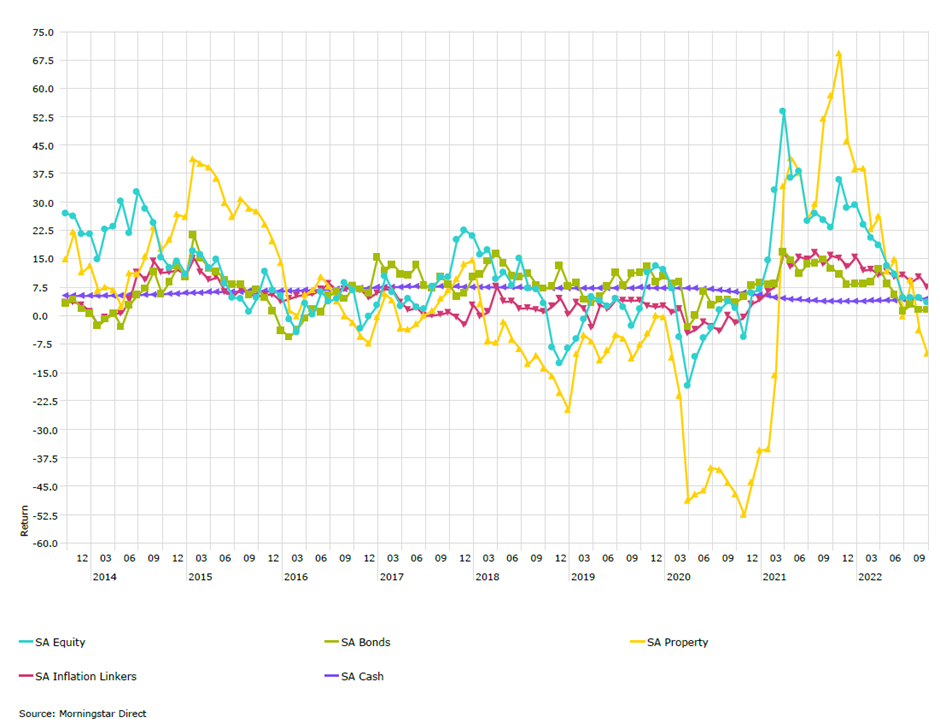Click the purple SA Cash legend swatch
The image size is (940, 723).
point(332,676)
